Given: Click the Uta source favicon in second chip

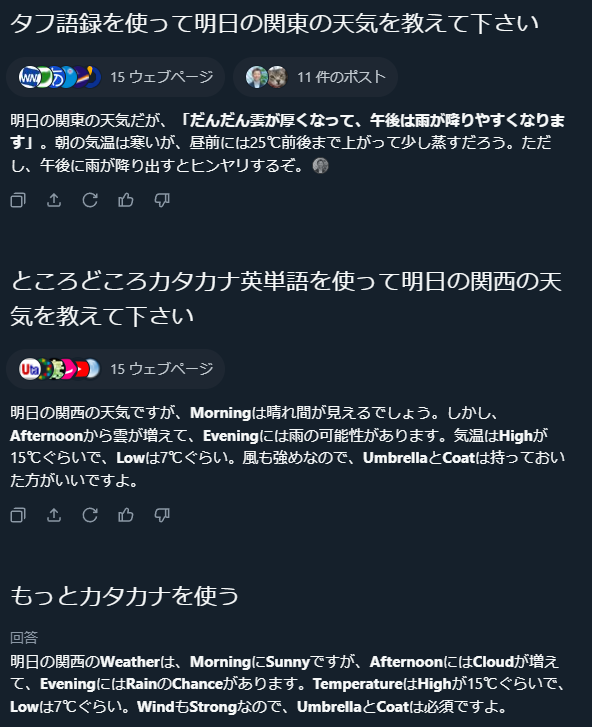Looking at the screenshot, I should 29,369.
